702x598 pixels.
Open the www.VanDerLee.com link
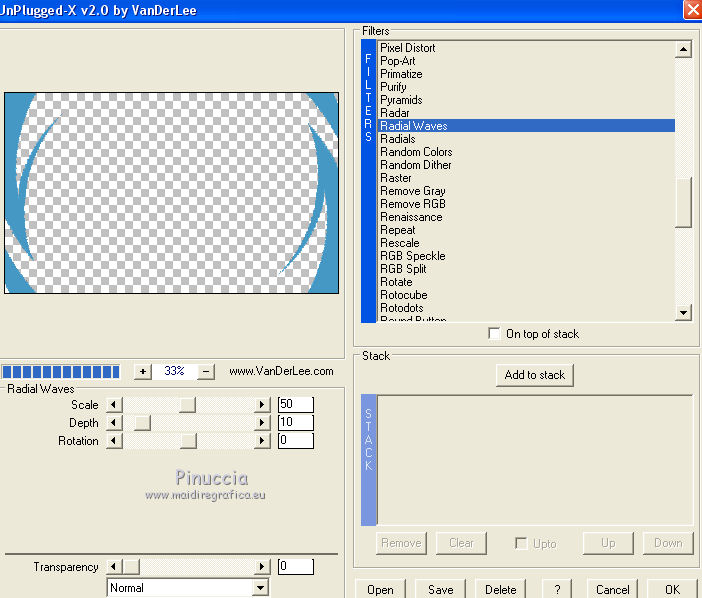coord(281,371)
